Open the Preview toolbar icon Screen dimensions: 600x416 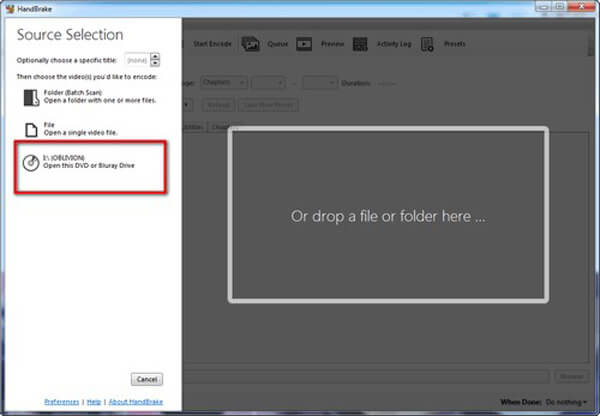304,44
